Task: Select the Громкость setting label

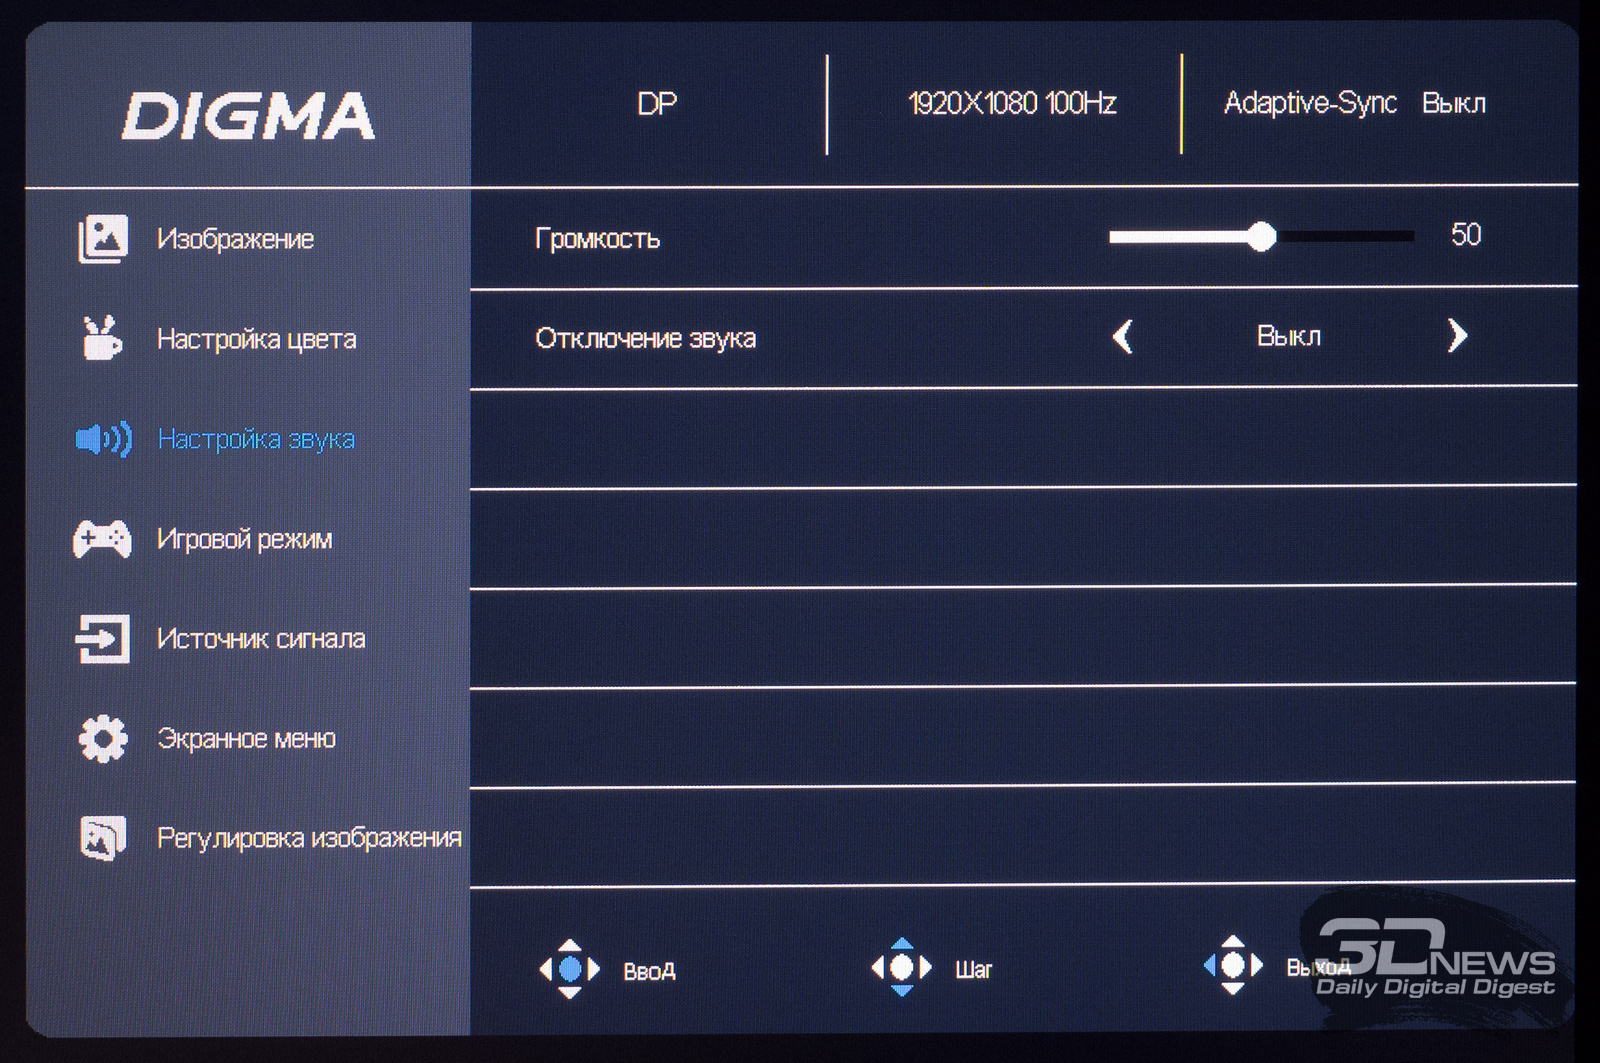Action: coord(597,238)
